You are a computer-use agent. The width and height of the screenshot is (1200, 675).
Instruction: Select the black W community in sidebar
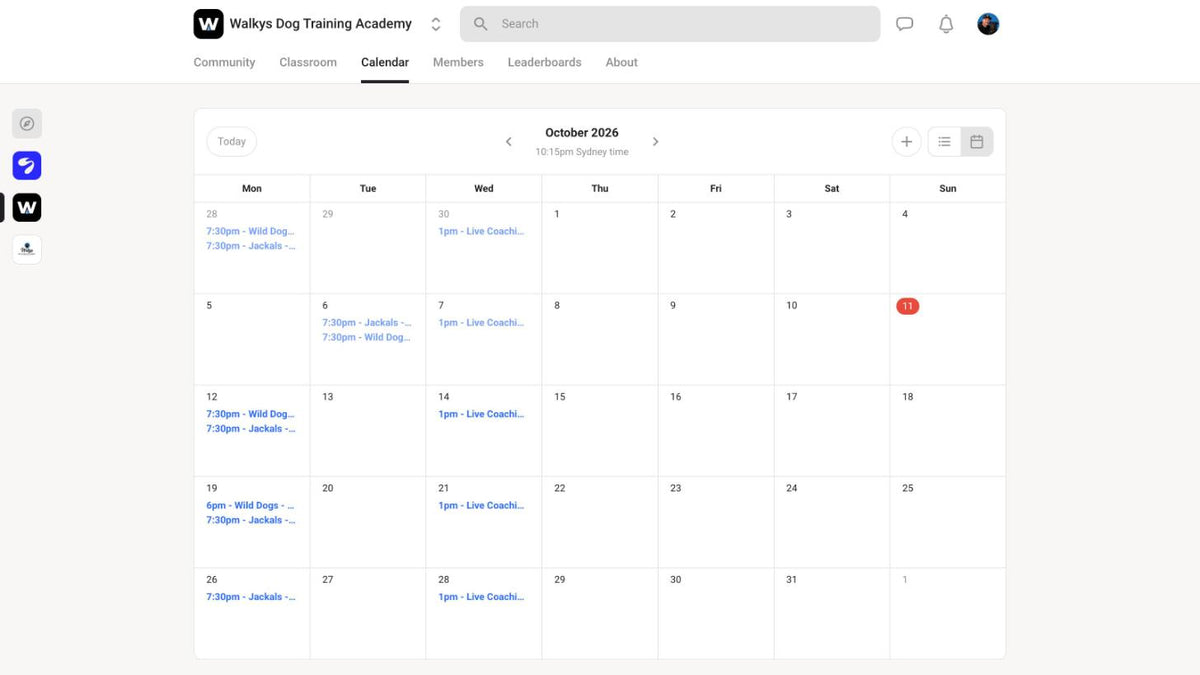(27, 207)
